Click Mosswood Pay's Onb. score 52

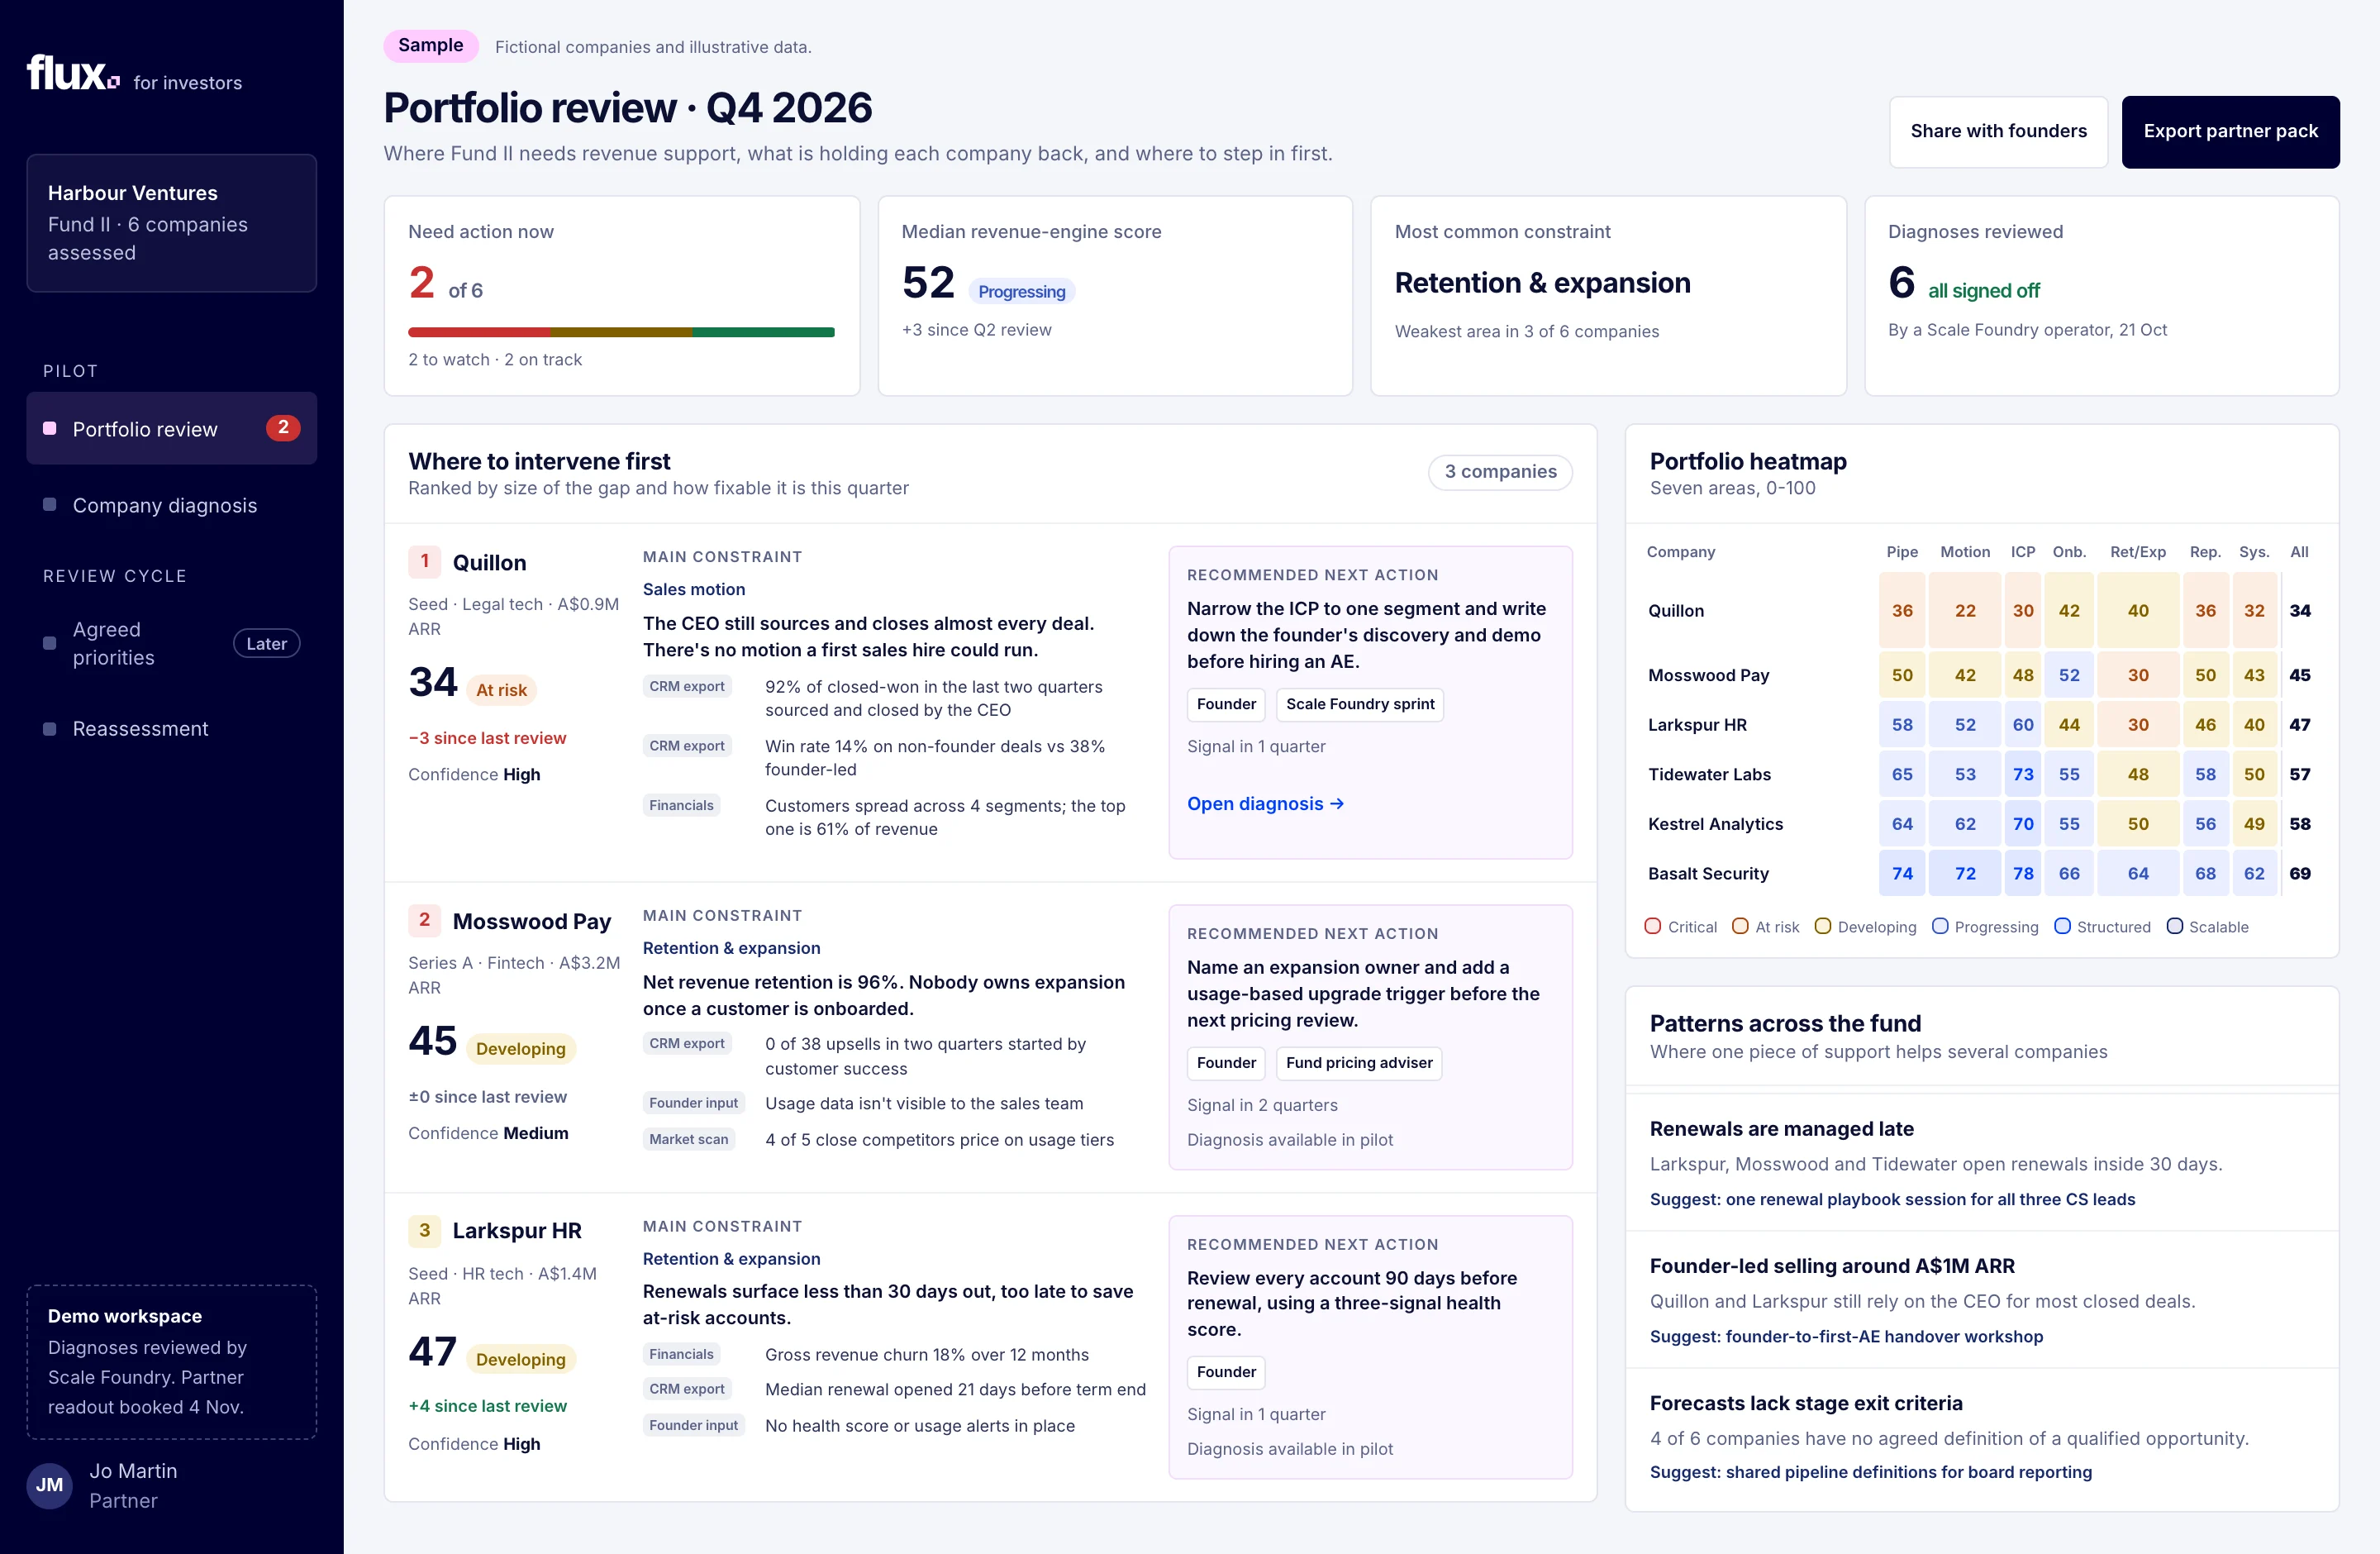point(2069,675)
